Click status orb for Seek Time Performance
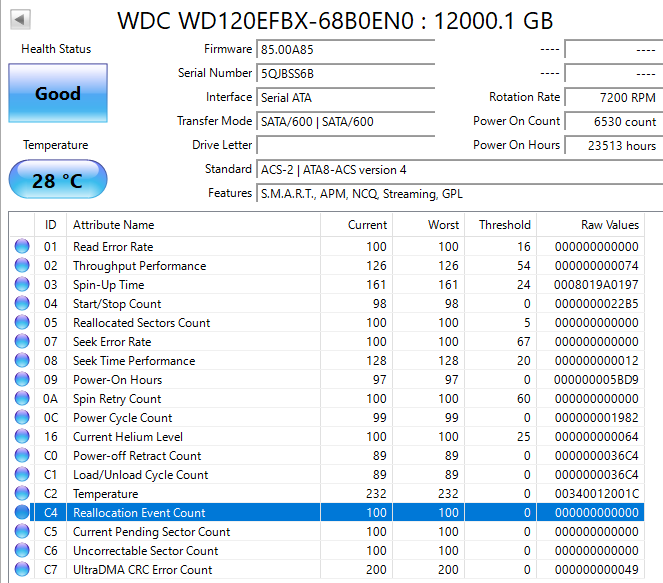The width and height of the screenshot is (663, 583). pyautogui.click(x=22, y=360)
